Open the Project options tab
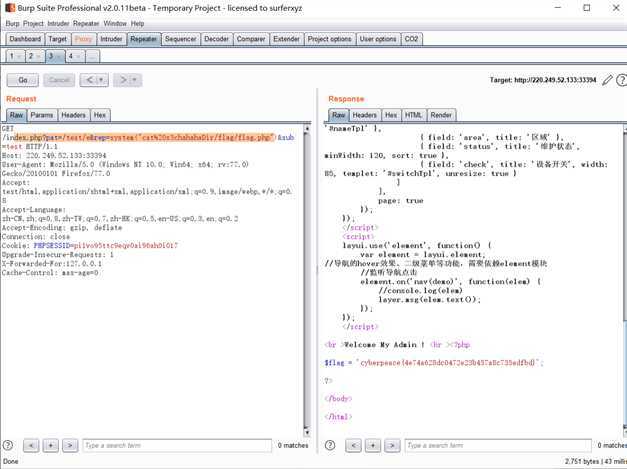This screenshot has height=469, width=627. pos(329,39)
